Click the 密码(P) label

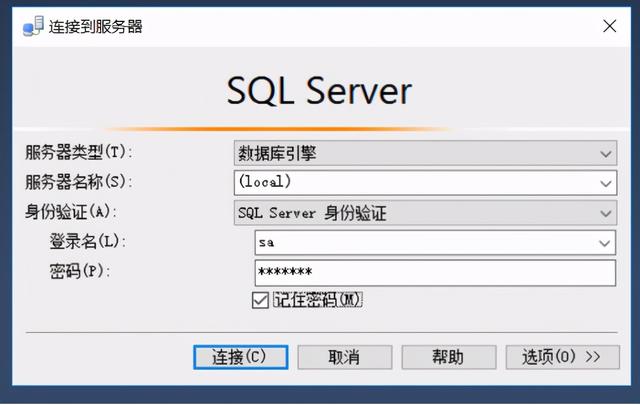click(x=80, y=271)
